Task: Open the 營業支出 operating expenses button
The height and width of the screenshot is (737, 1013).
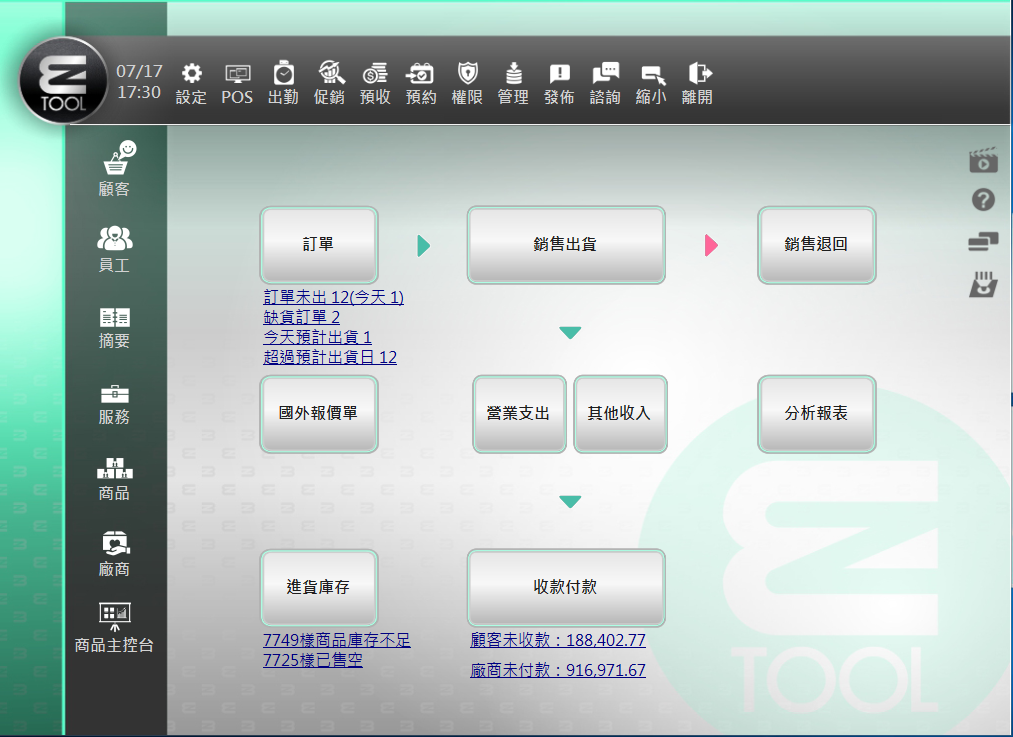Action: pos(519,414)
